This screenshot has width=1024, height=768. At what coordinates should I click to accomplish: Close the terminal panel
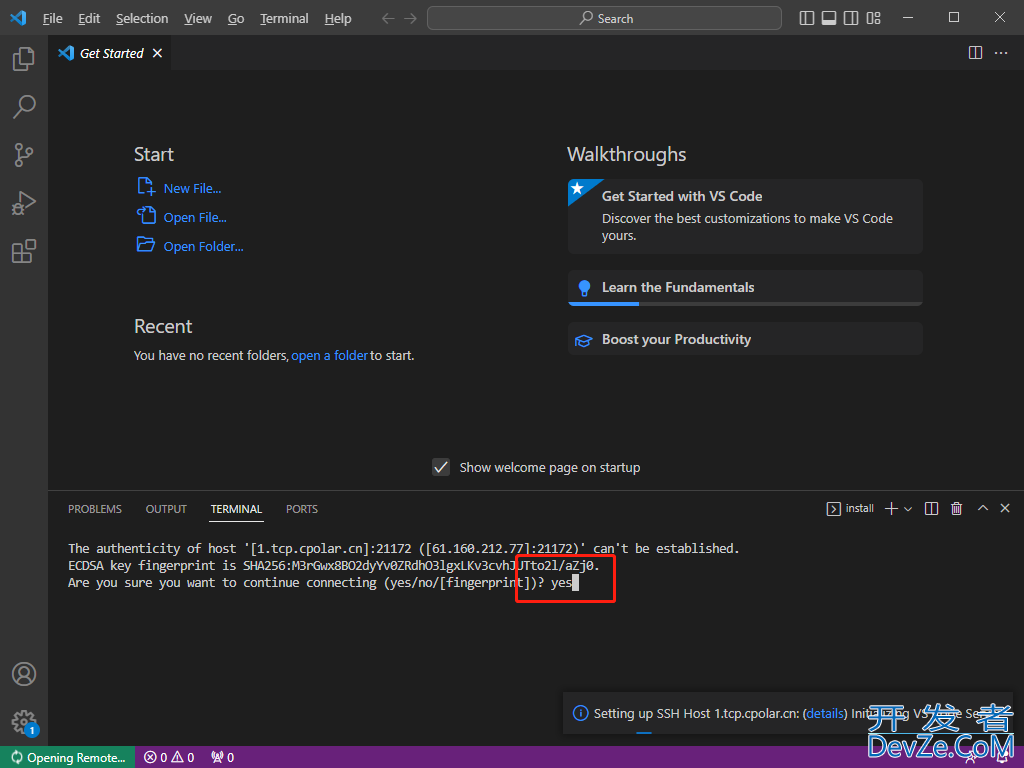tap(1005, 508)
